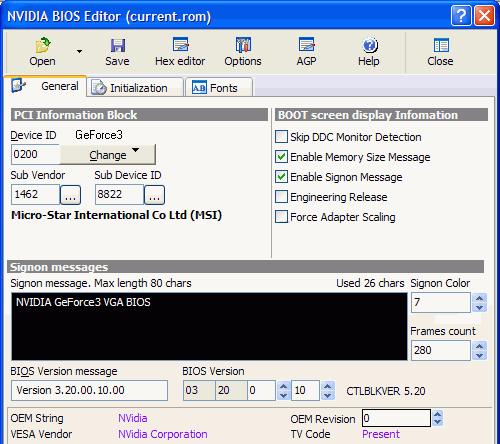Image resolution: width=500 pixels, height=444 pixels.
Task: Increase Frames count with up arrow
Action: pyautogui.click(x=480, y=346)
